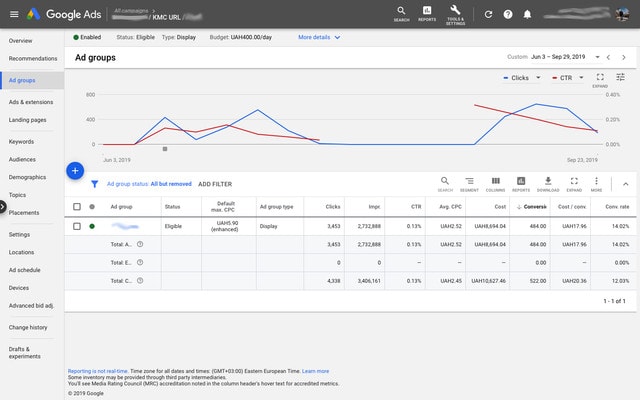
Task: Go to Change history in sidebar
Action: click(x=28, y=327)
